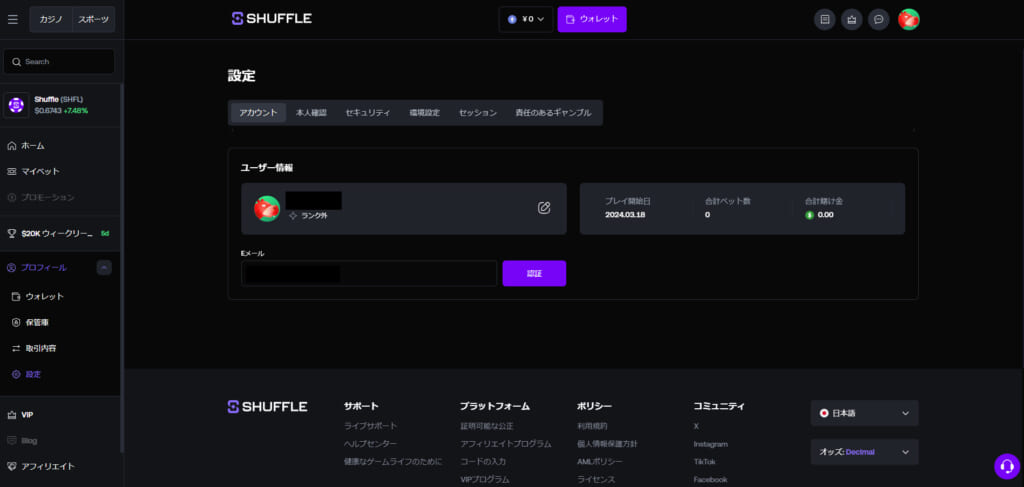
Task: Click the 5d countdown badge in sidebar
Action: [x=105, y=233]
